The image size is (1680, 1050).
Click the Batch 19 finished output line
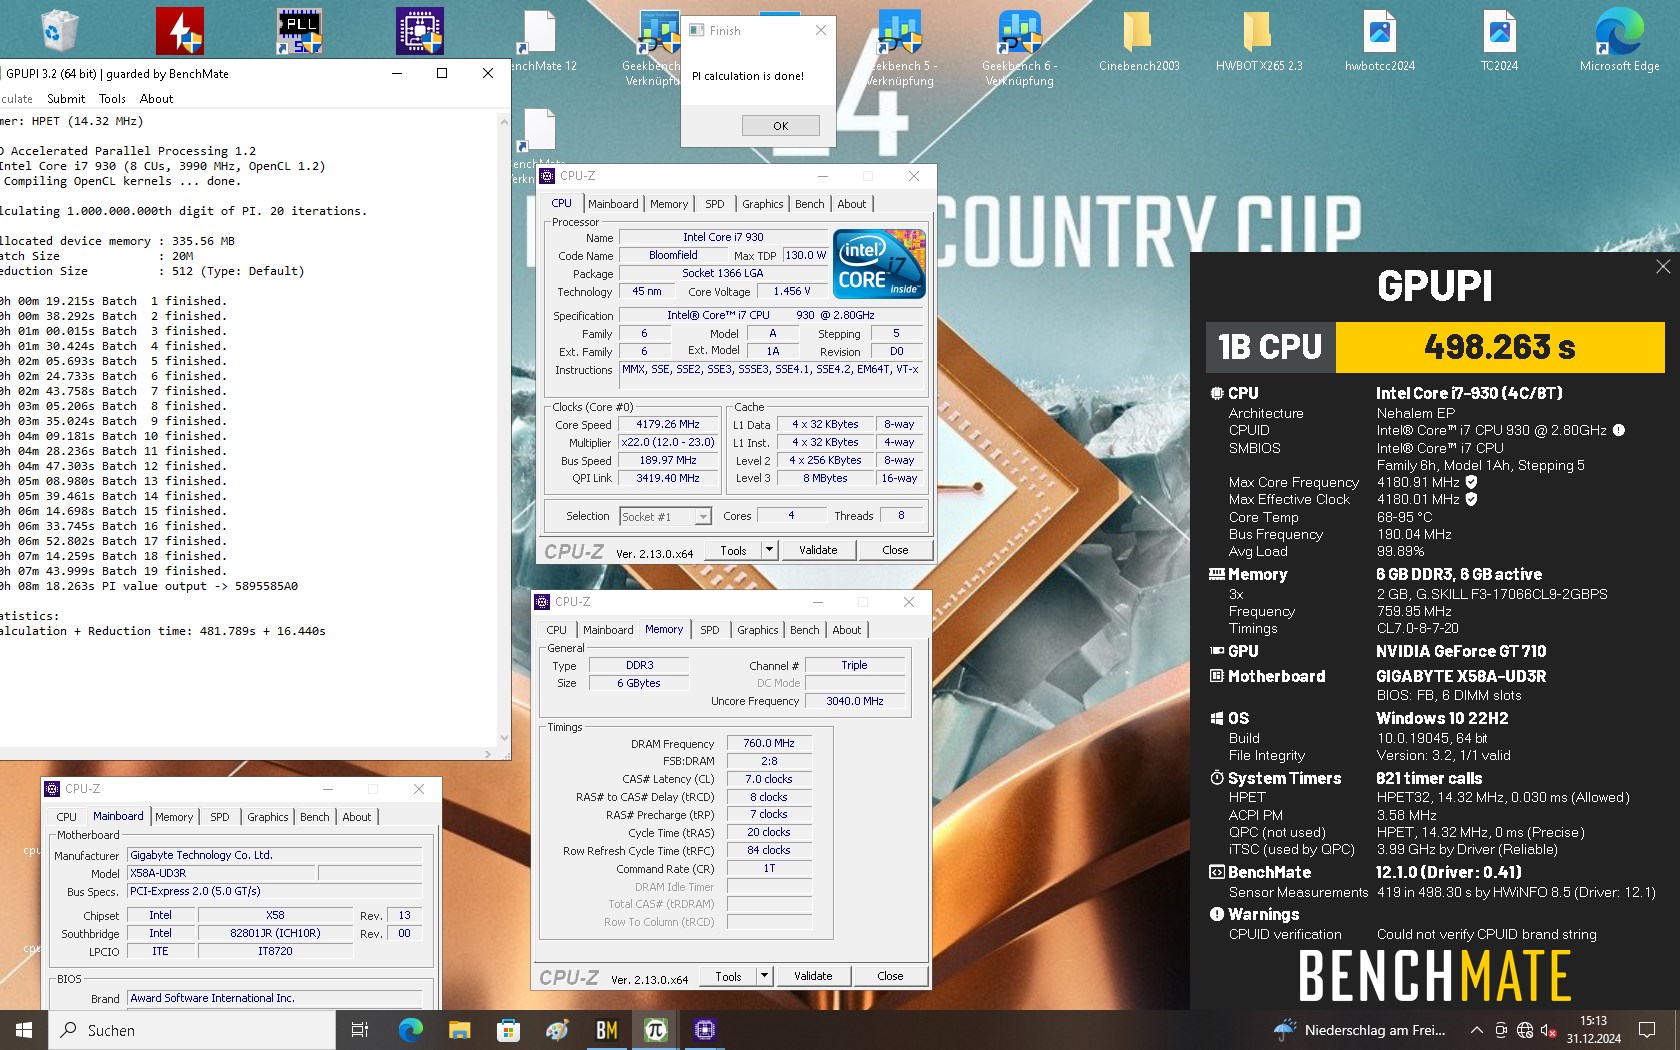[114, 571]
